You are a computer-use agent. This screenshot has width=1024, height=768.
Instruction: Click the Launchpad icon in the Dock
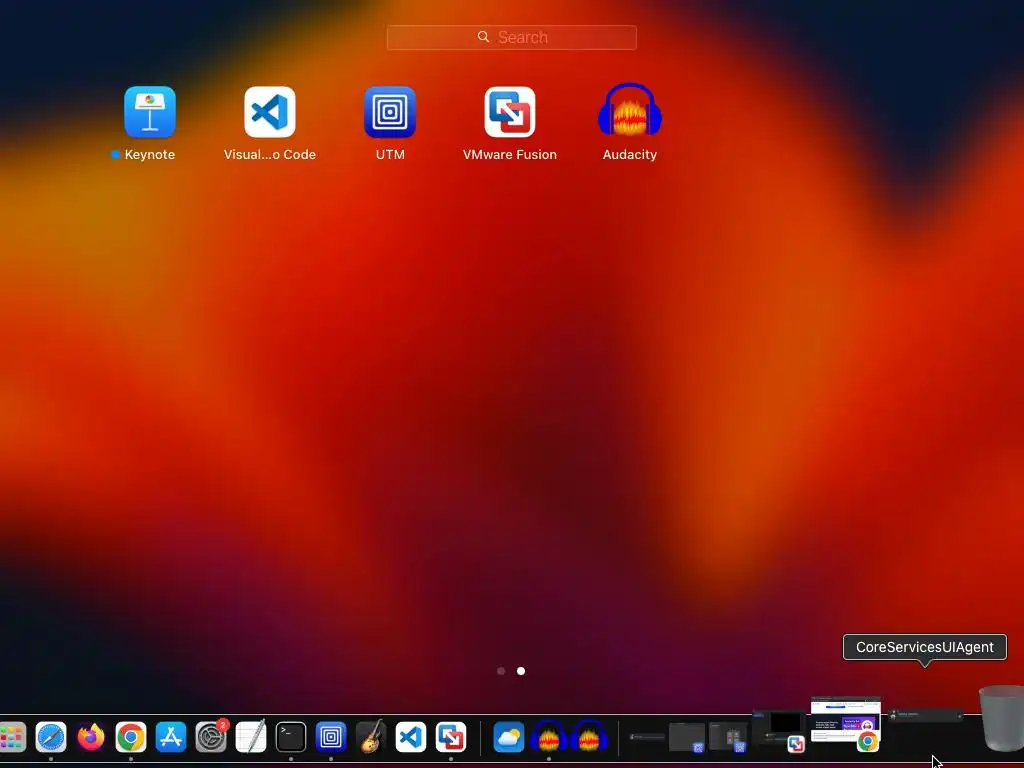[x=12, y=737]
